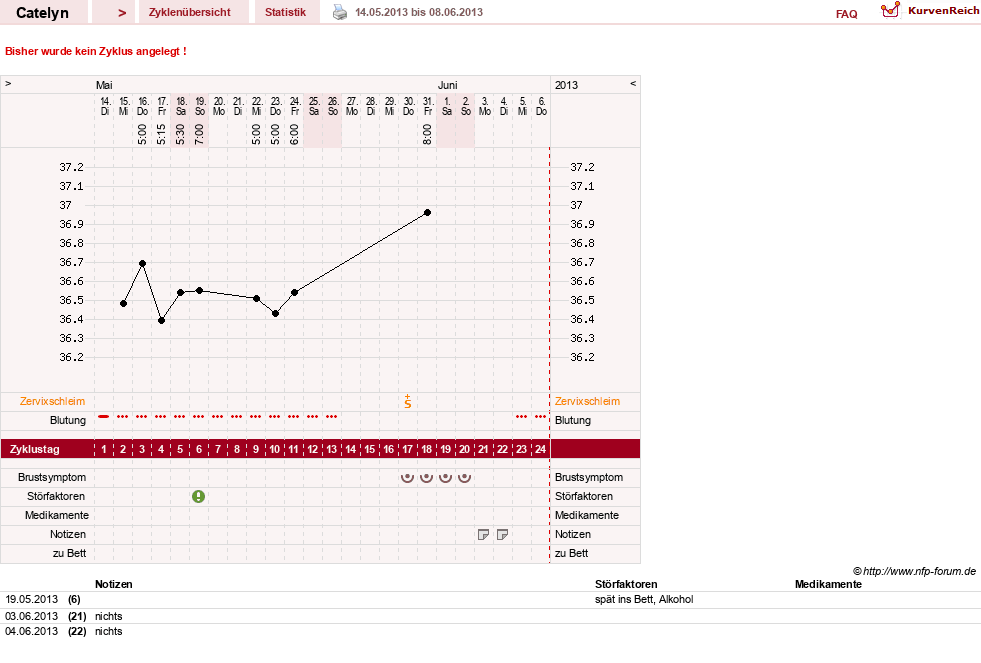Select the temperature point on 17 May
The height and width of the screenshot is (663, 981).
point(161,320)
